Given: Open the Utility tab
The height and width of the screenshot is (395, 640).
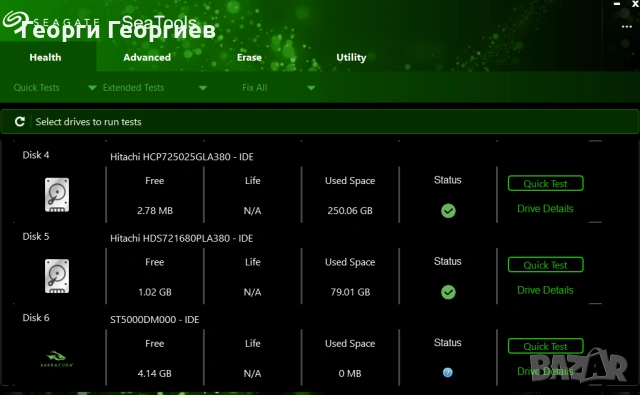Looking at the screenshot, I should click(x=351, y=58).
